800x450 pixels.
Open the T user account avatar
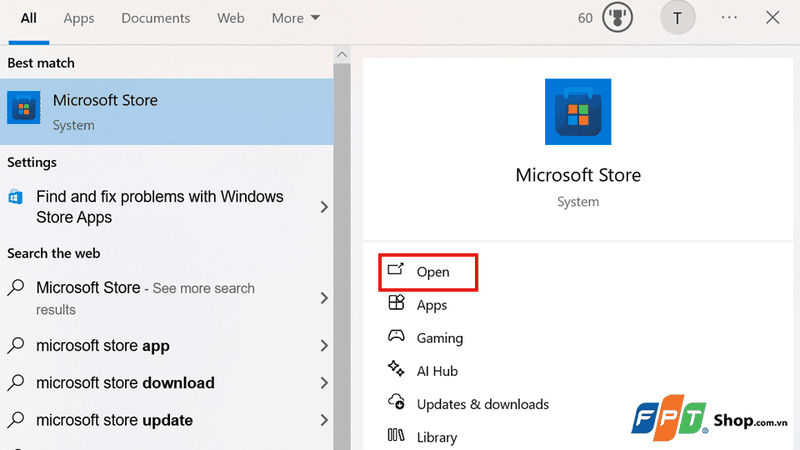(677, 18)
